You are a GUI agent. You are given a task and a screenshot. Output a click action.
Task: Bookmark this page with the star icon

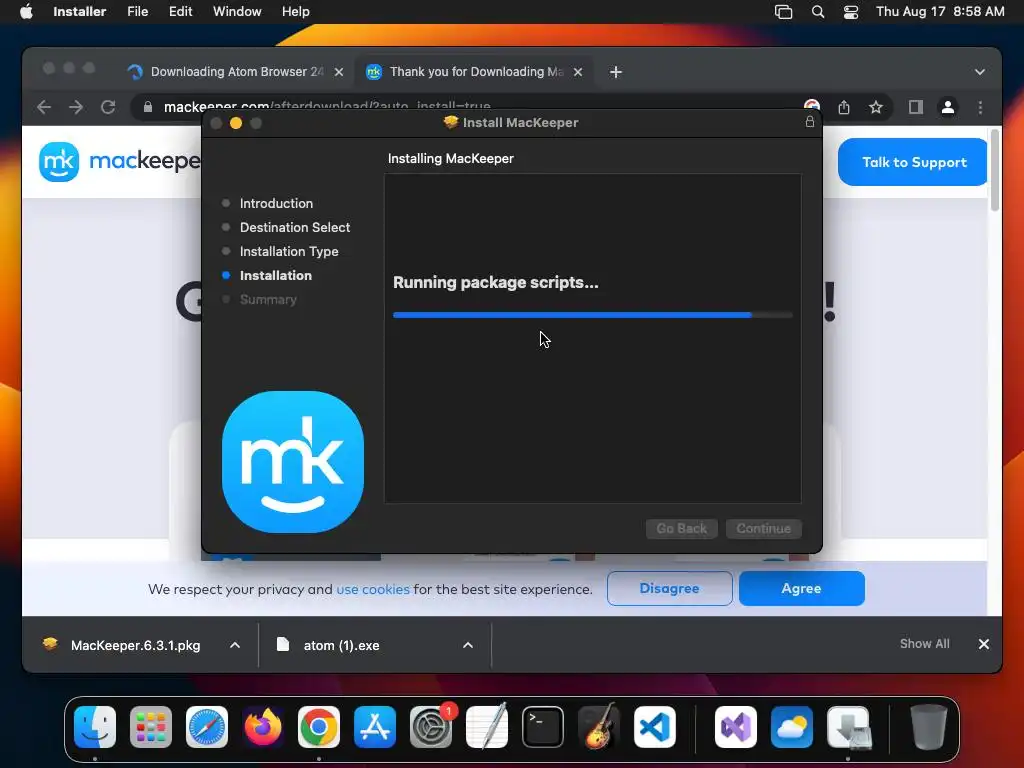point(876,106)
